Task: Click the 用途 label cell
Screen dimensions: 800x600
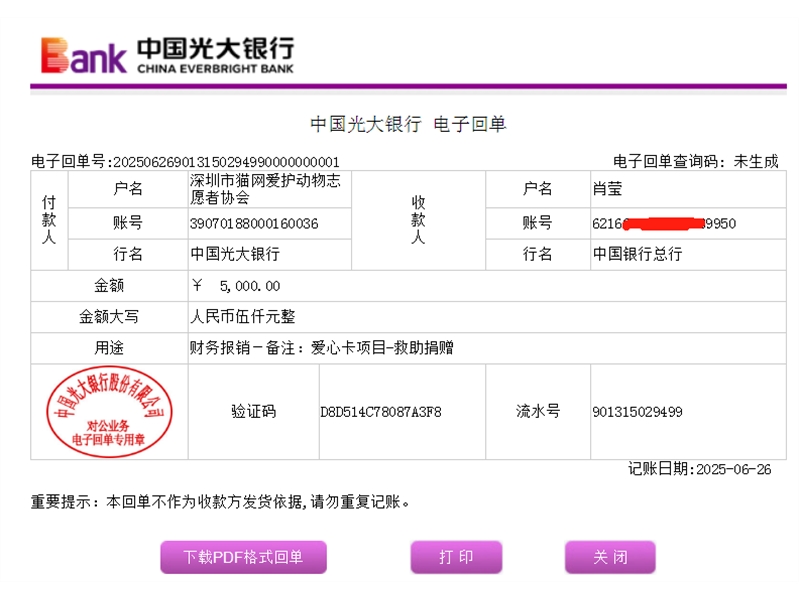Action: click(x=109, y=348)
